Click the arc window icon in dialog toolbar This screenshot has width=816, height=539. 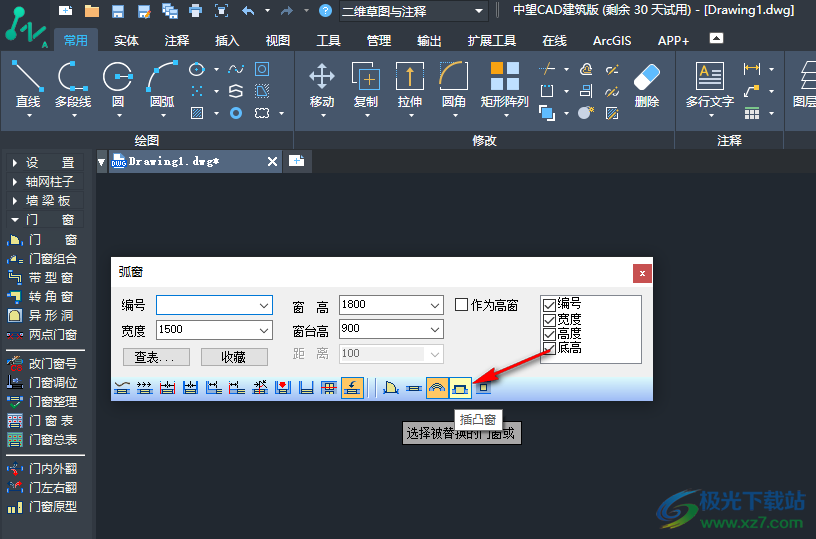pyautogui.click(x=437, y=388)
